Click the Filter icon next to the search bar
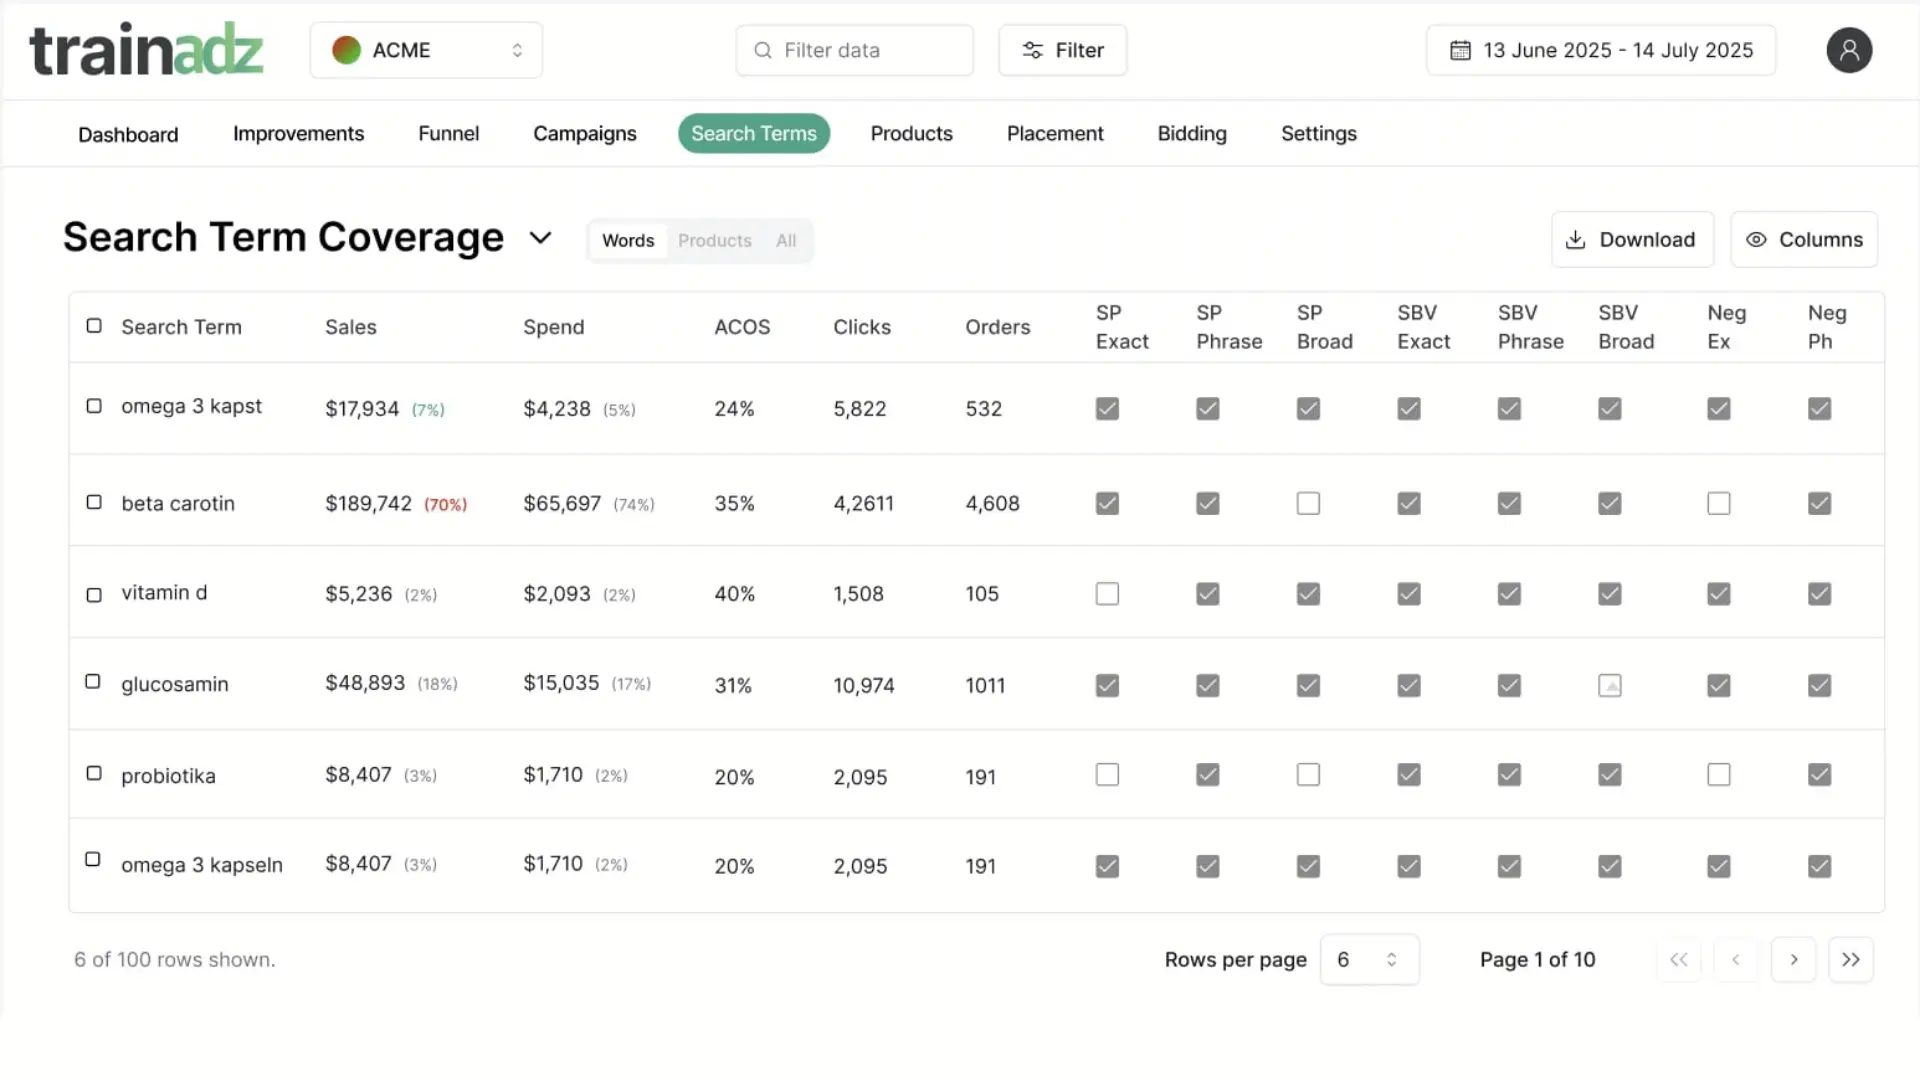The height and width of the screenshot is (1080, 1920). 1032,50
